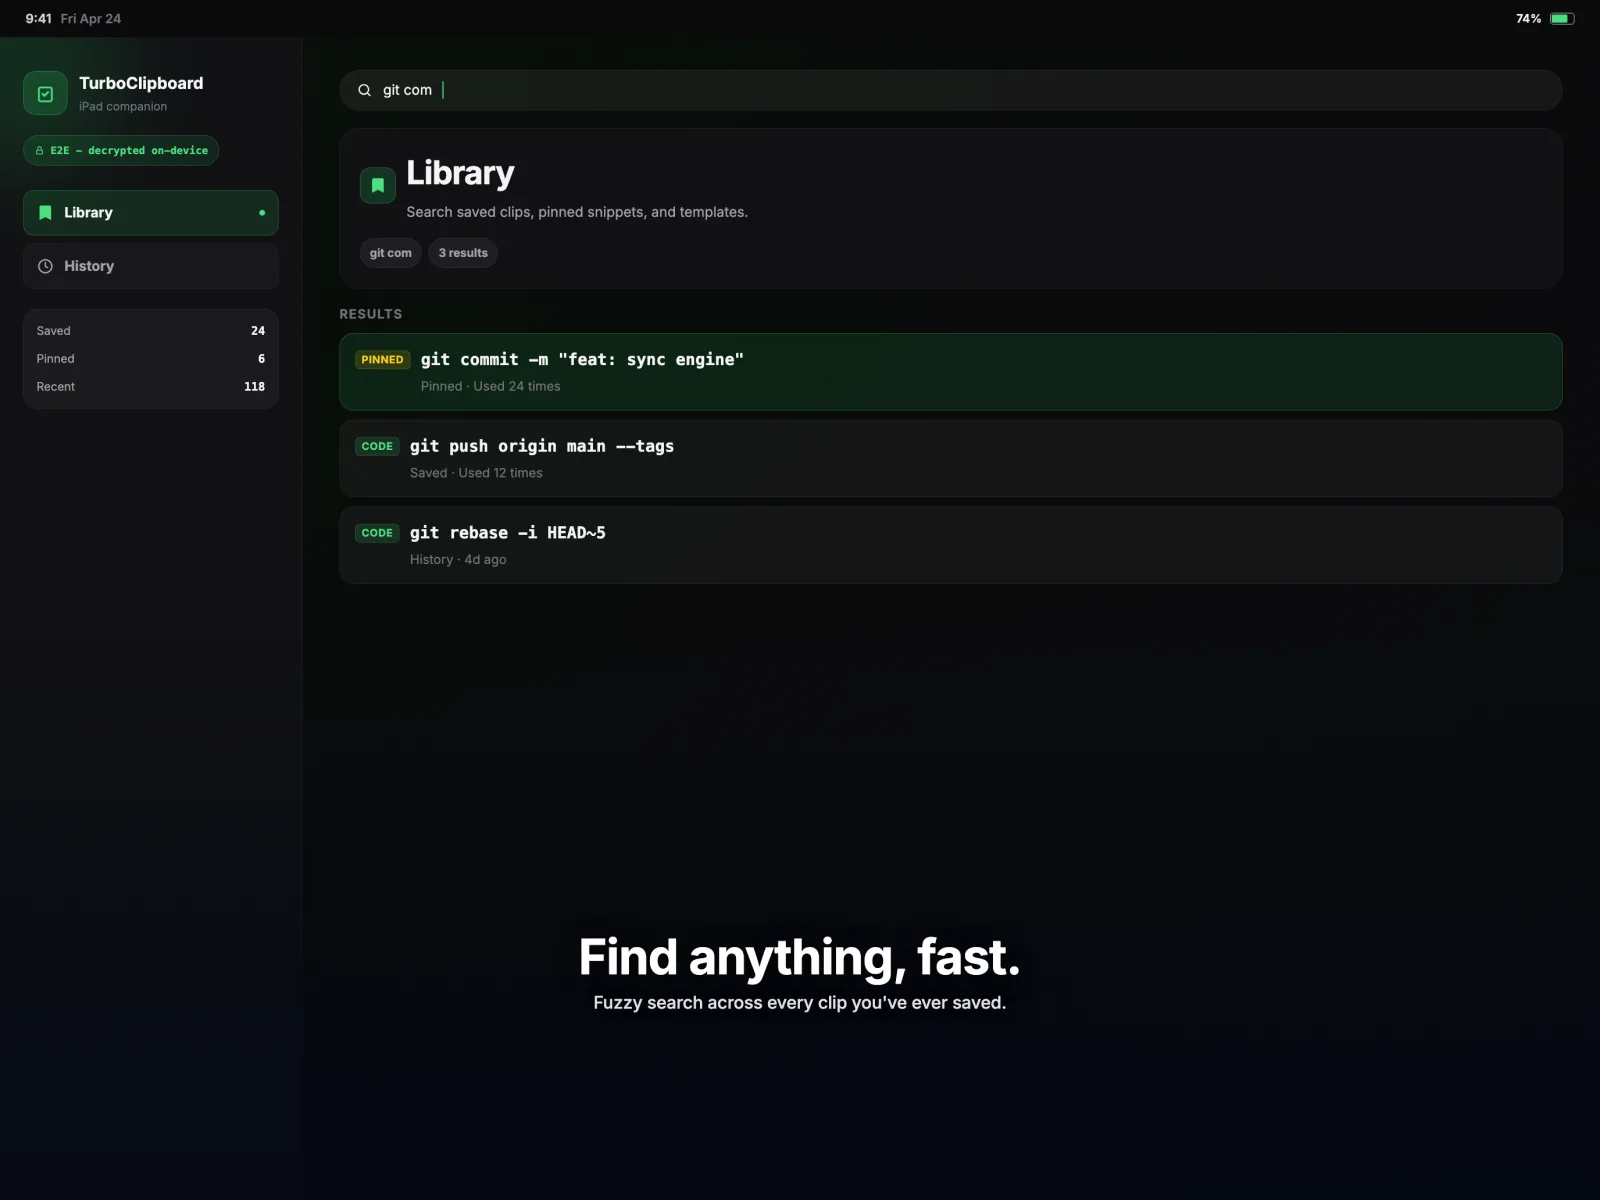Click 'History · 4d ago' text
This screenshot has height=1200, width=1600.
pos(458,560)
